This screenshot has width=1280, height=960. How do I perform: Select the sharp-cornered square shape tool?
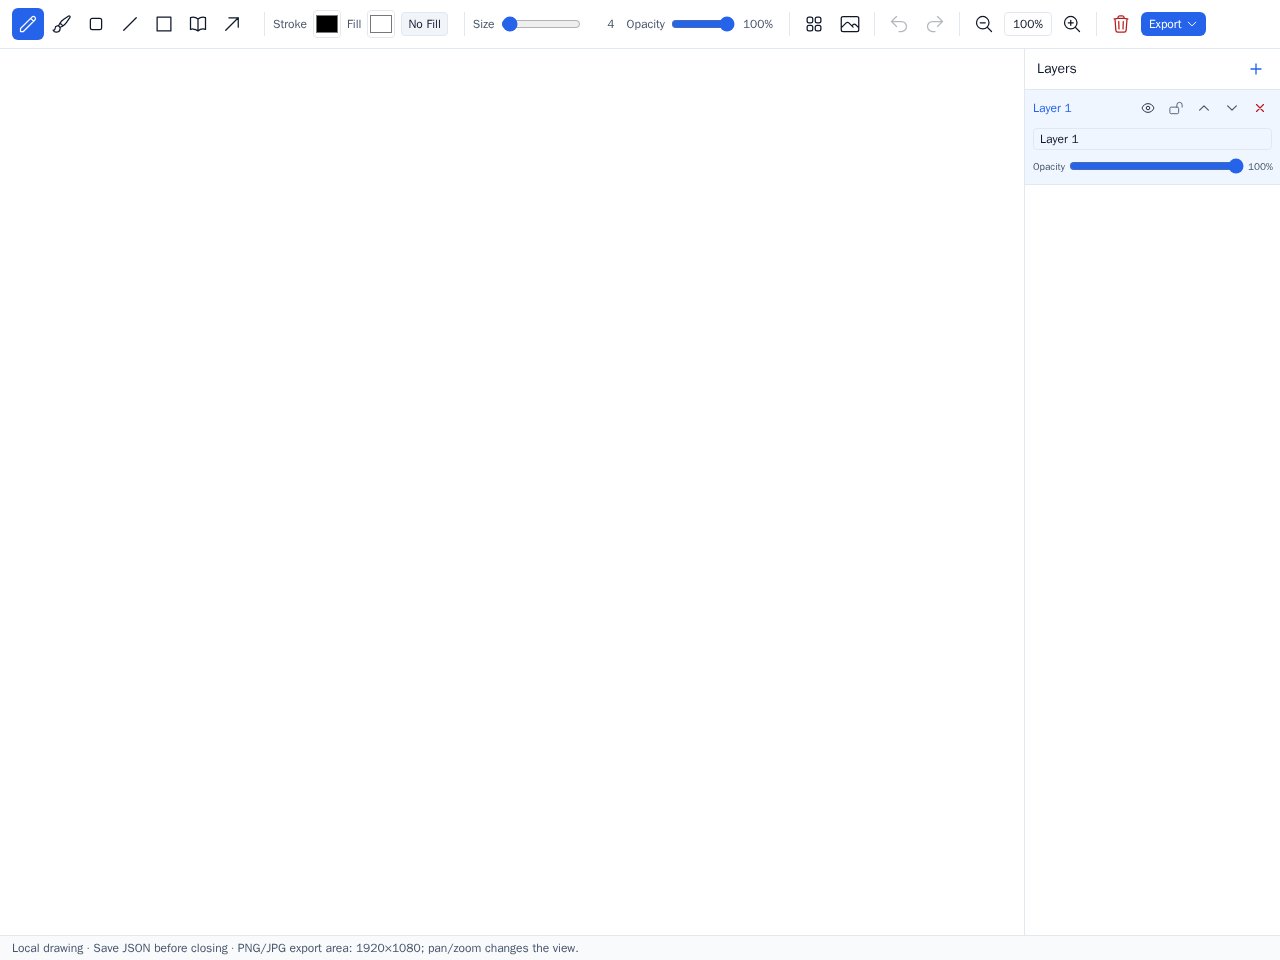click(164, 24)
